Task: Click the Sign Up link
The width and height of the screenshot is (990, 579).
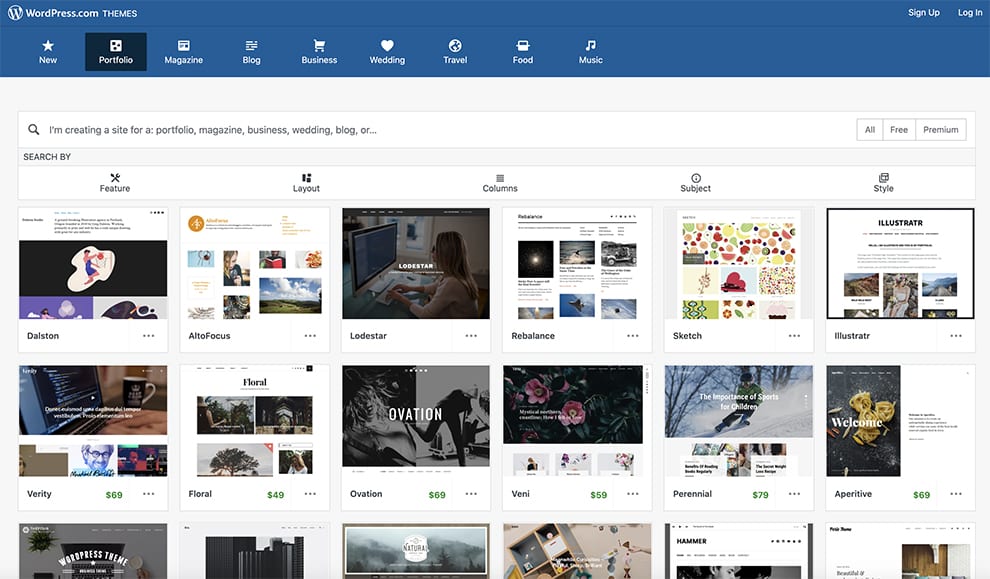Action: coord(924,12)
